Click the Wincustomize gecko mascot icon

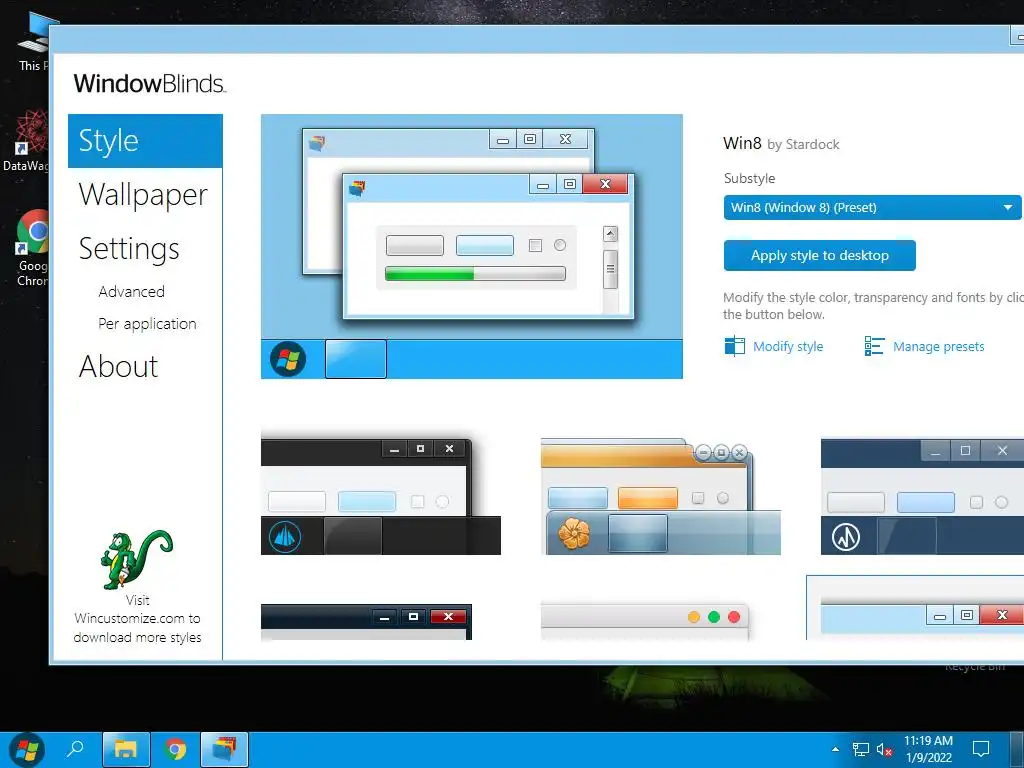(136, 559)
